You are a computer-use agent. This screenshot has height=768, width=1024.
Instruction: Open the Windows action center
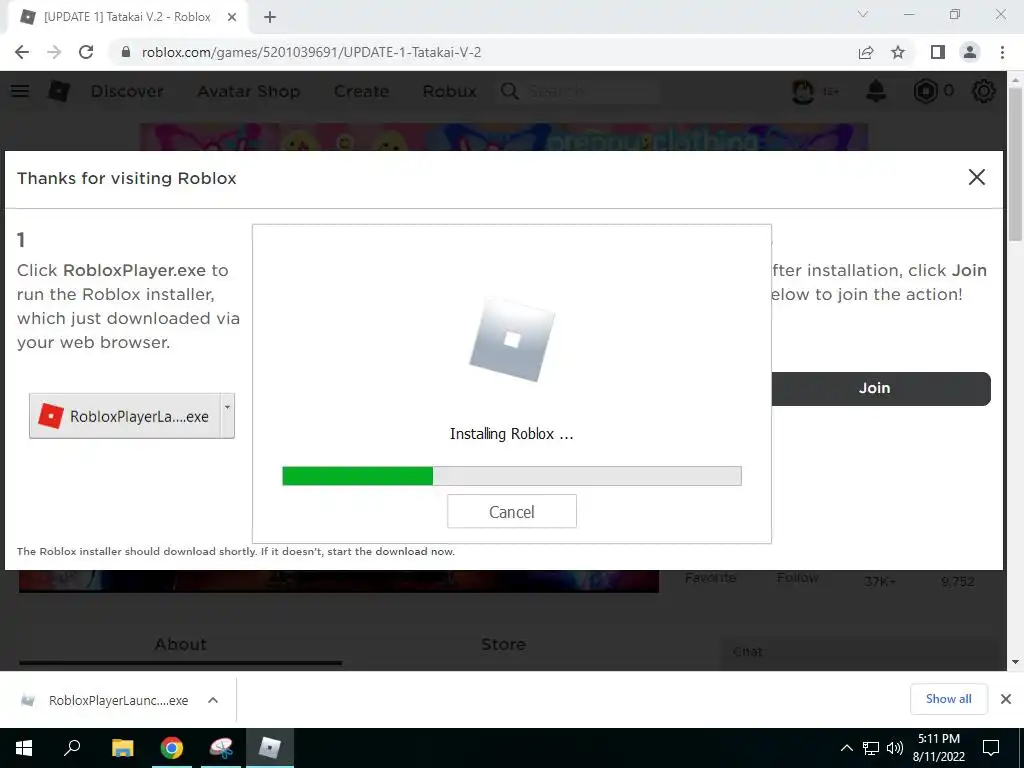991,748
